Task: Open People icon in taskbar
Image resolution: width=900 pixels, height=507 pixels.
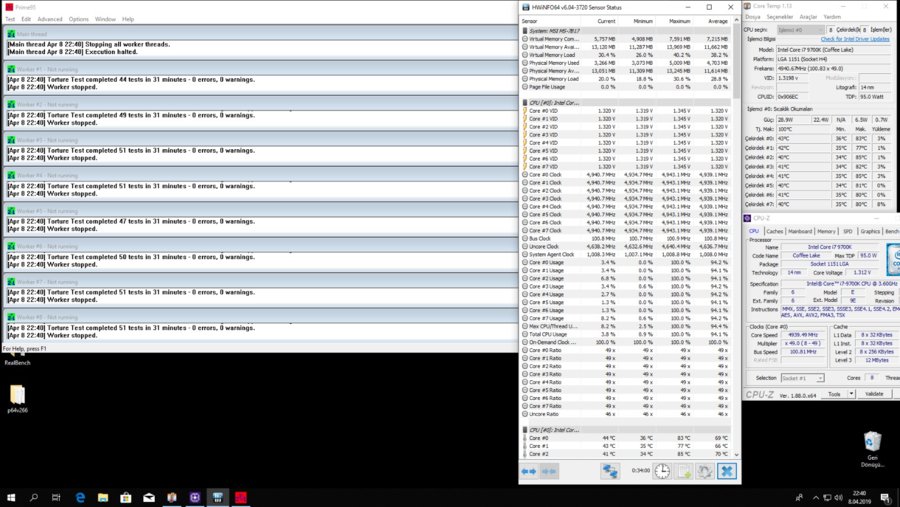Action: (x=799, y=497)
